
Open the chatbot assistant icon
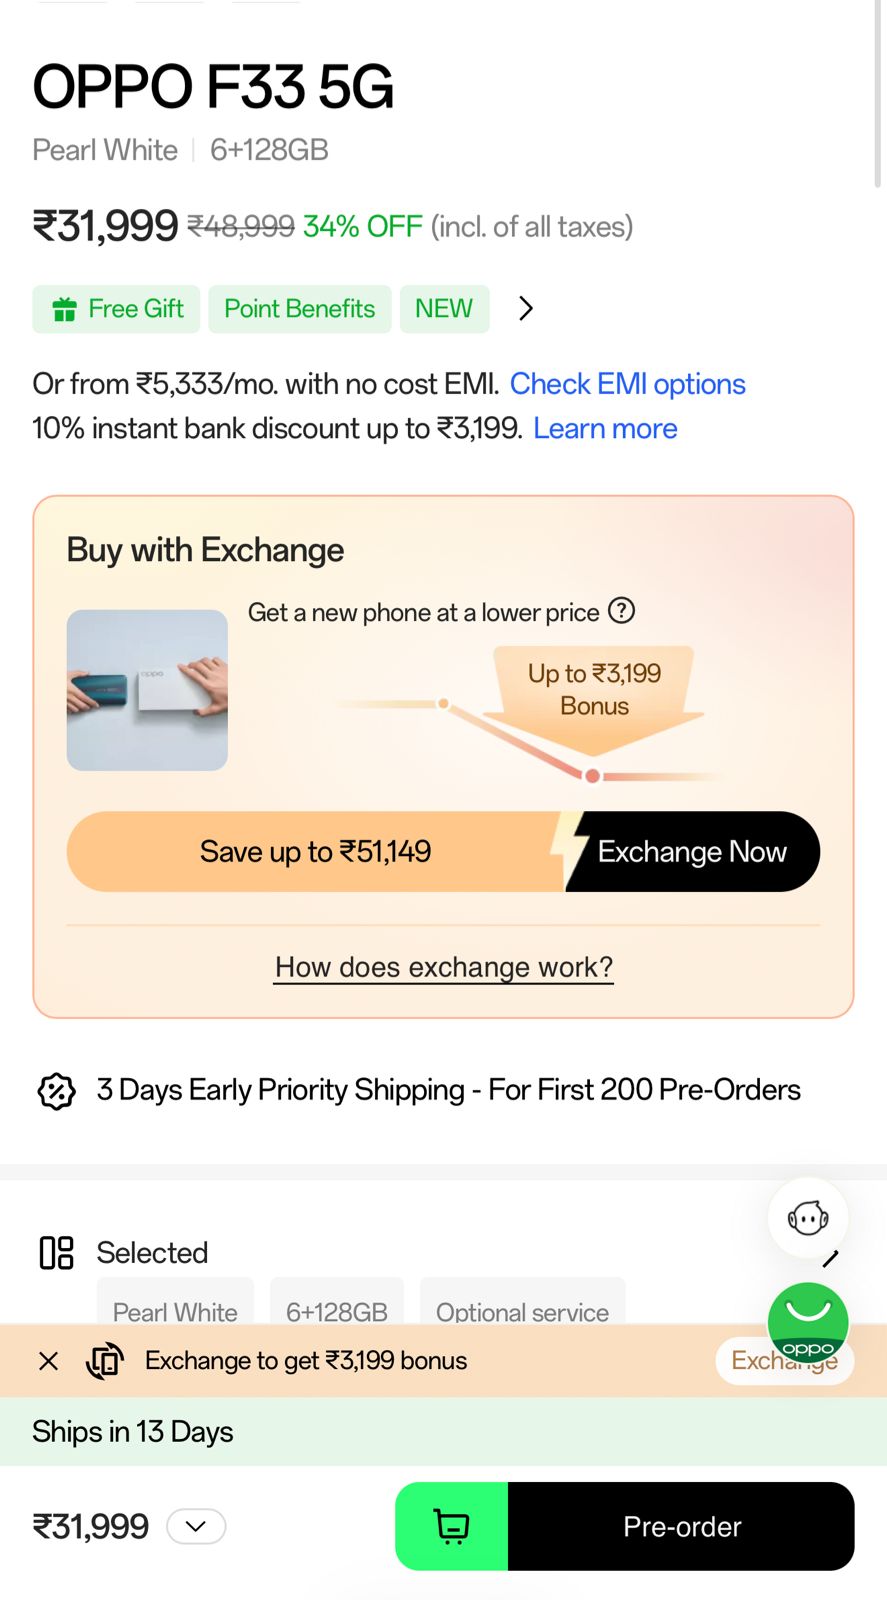click(808, 1218)
